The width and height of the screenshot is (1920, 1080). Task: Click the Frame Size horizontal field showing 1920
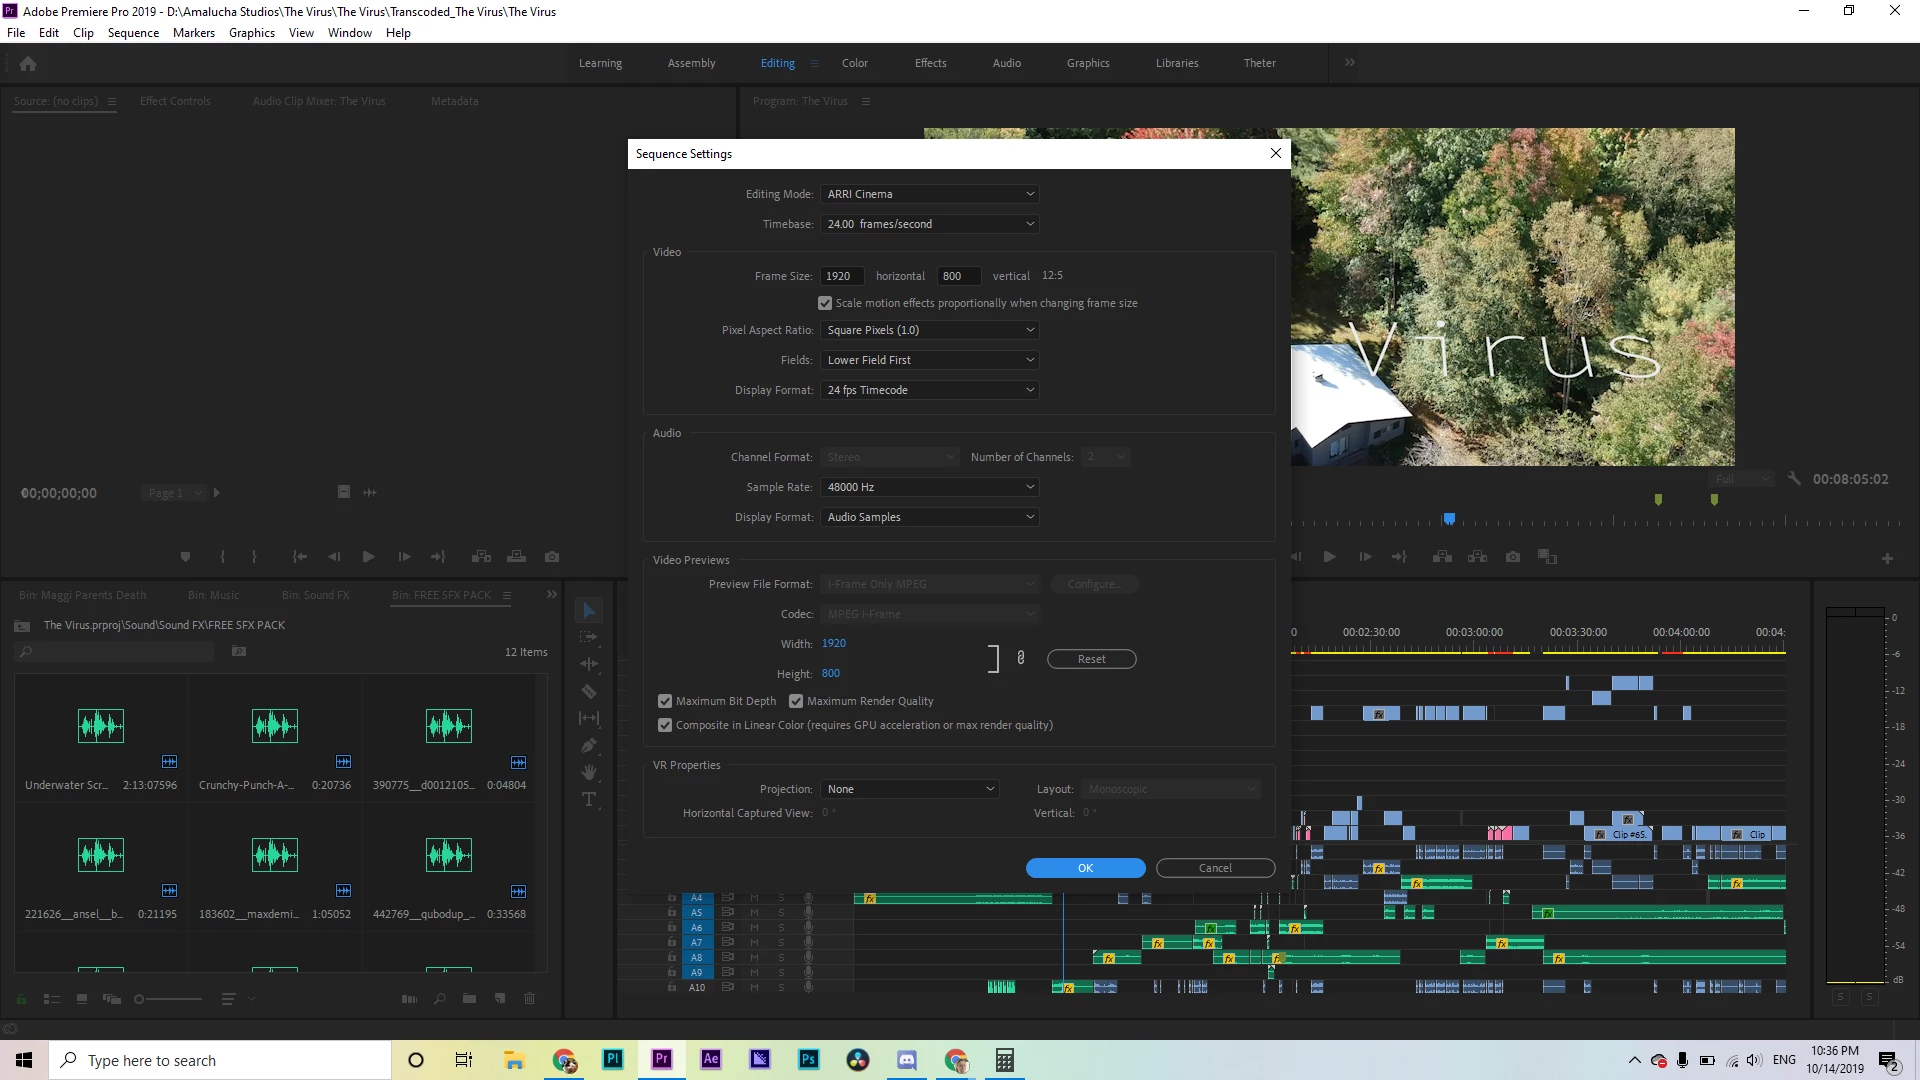click(841, 276)
